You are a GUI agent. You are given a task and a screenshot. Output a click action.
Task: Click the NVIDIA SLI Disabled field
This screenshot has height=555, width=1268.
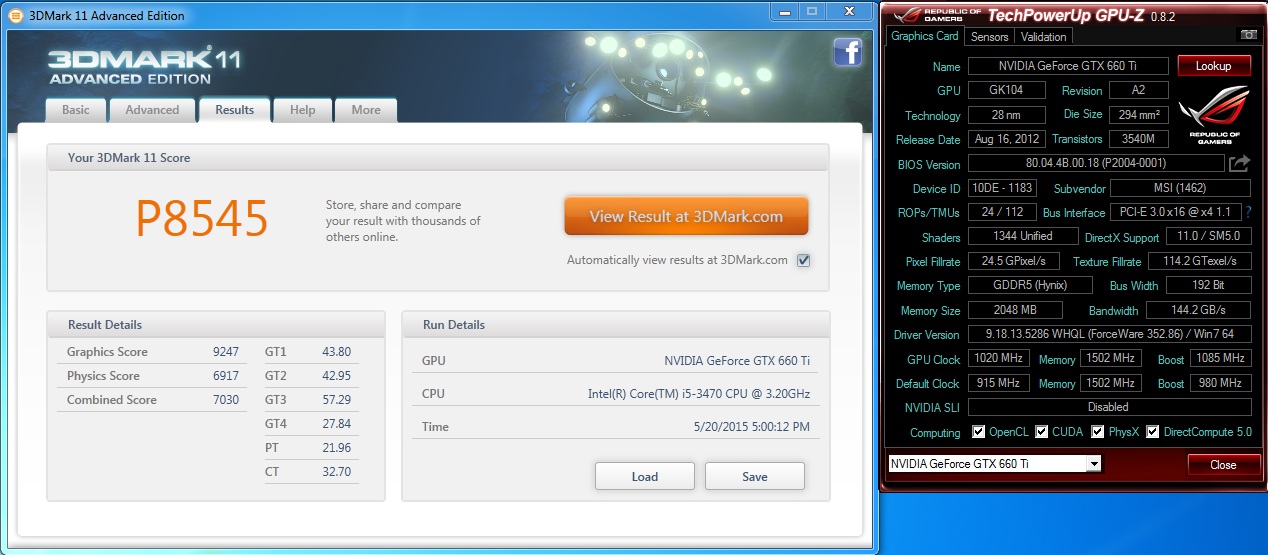(x=1109, y=407)
